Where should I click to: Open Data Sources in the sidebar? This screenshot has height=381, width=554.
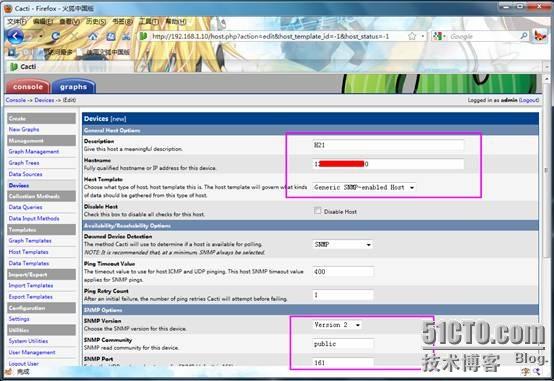click(25, 174)
